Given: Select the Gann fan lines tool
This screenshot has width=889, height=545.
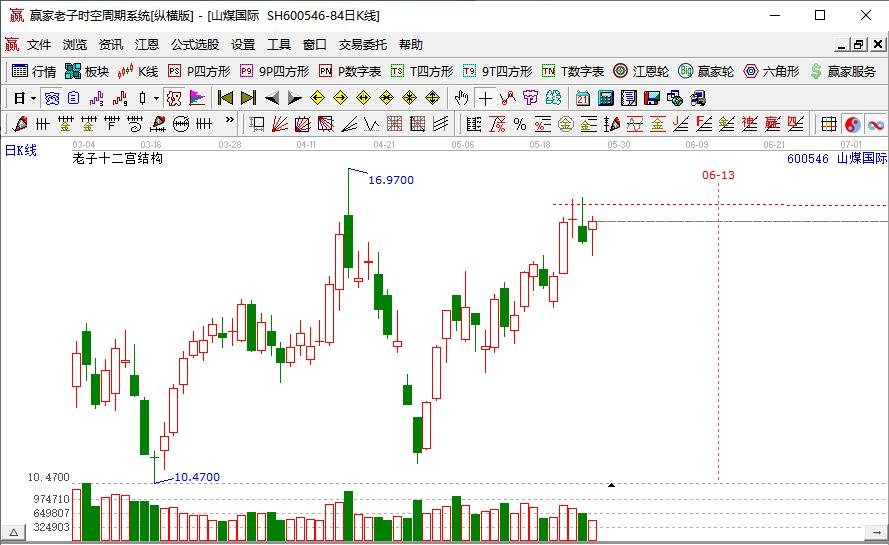Looking at the screenshot, I should pos(280,124).
